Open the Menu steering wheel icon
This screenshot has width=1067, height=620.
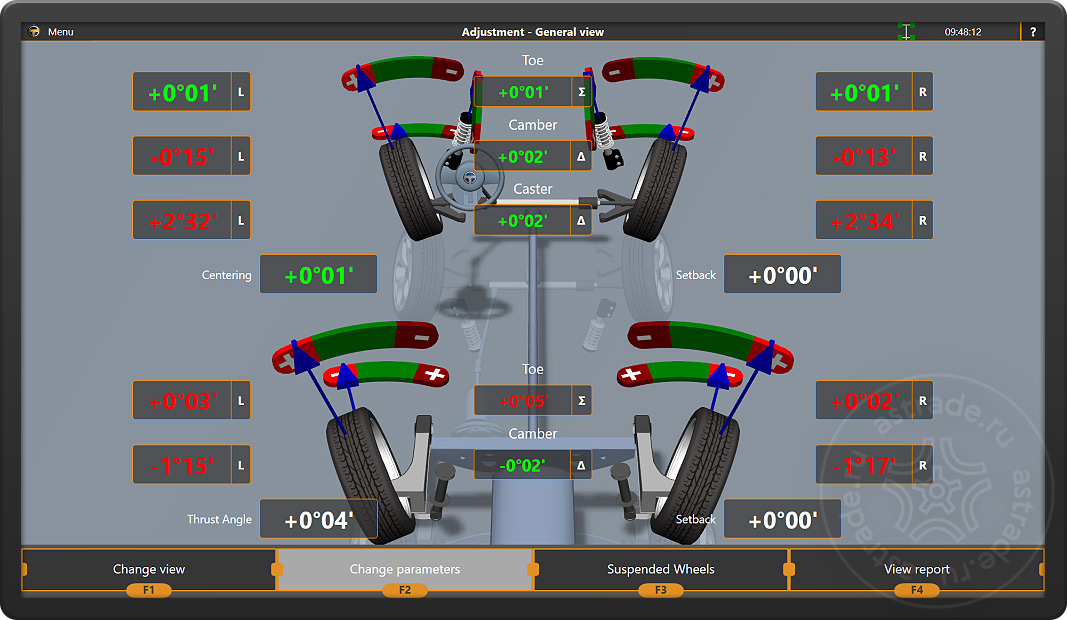pos(34,31)
